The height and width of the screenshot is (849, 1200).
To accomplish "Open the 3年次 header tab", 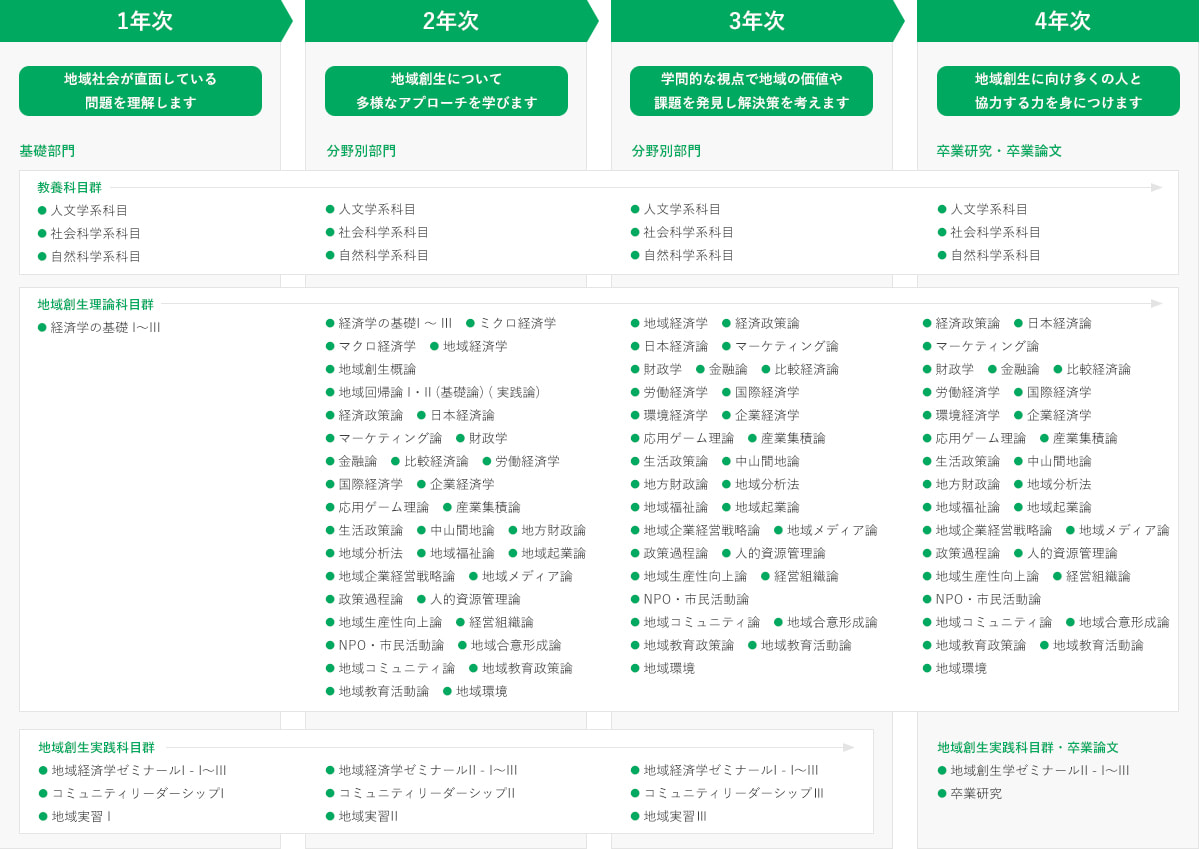I will pyautogui.click(x=756, y=21).
